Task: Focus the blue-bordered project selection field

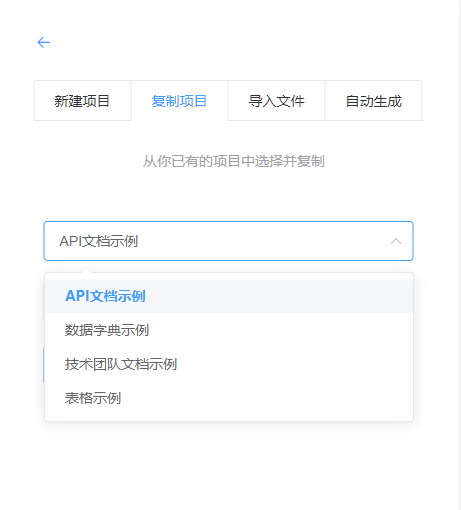Action: click(228, 241)
